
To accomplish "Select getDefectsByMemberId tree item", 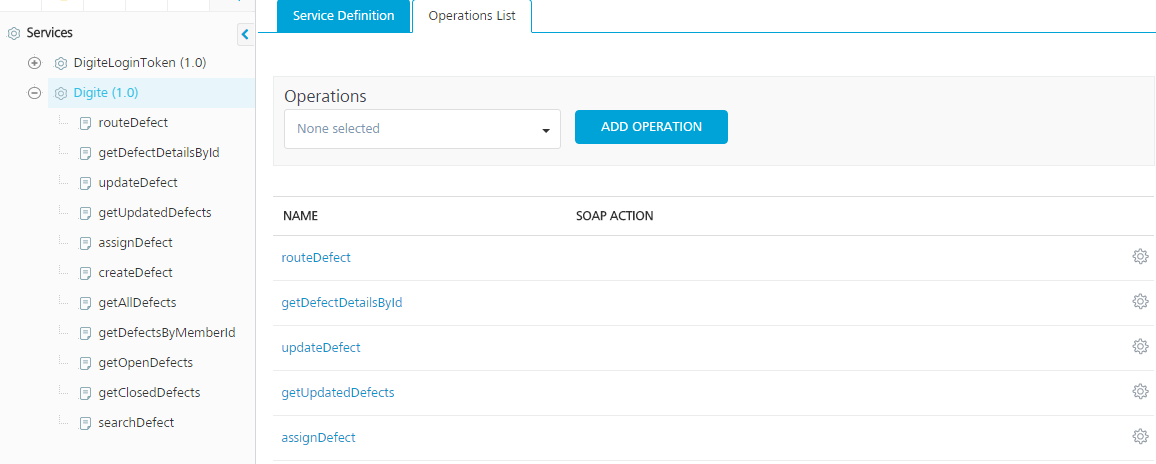I will pyautogui.click(x=167, y=333).
